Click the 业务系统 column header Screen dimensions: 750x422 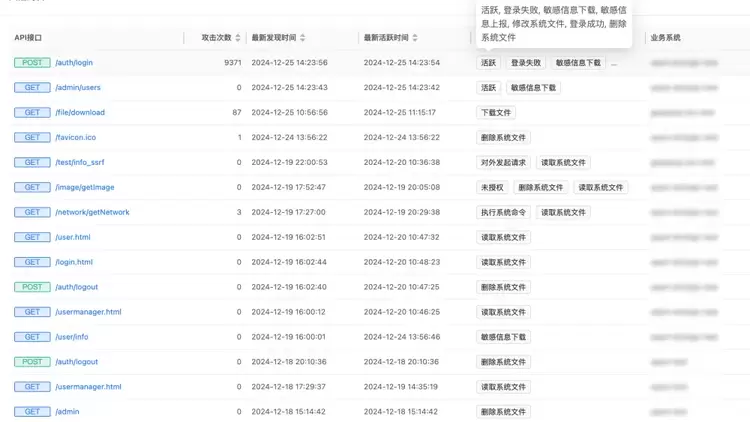(x=665, y=38)
